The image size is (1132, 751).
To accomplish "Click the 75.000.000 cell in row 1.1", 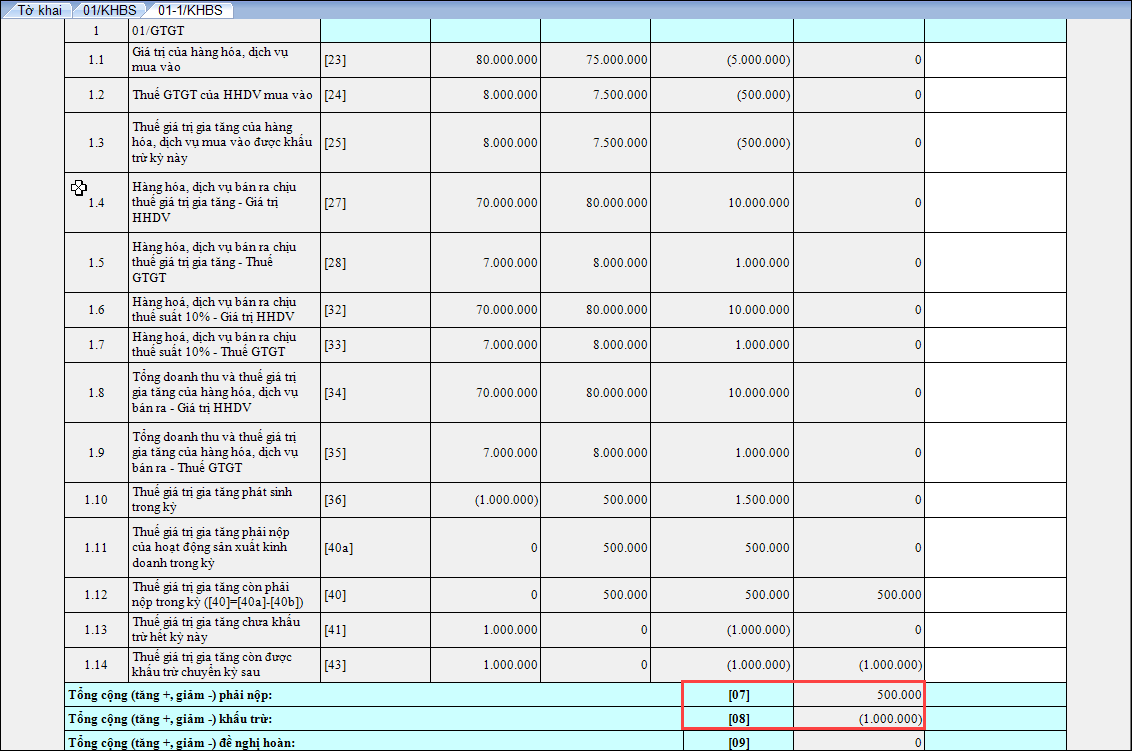I will pyautogui.click(x=615, y=60).
